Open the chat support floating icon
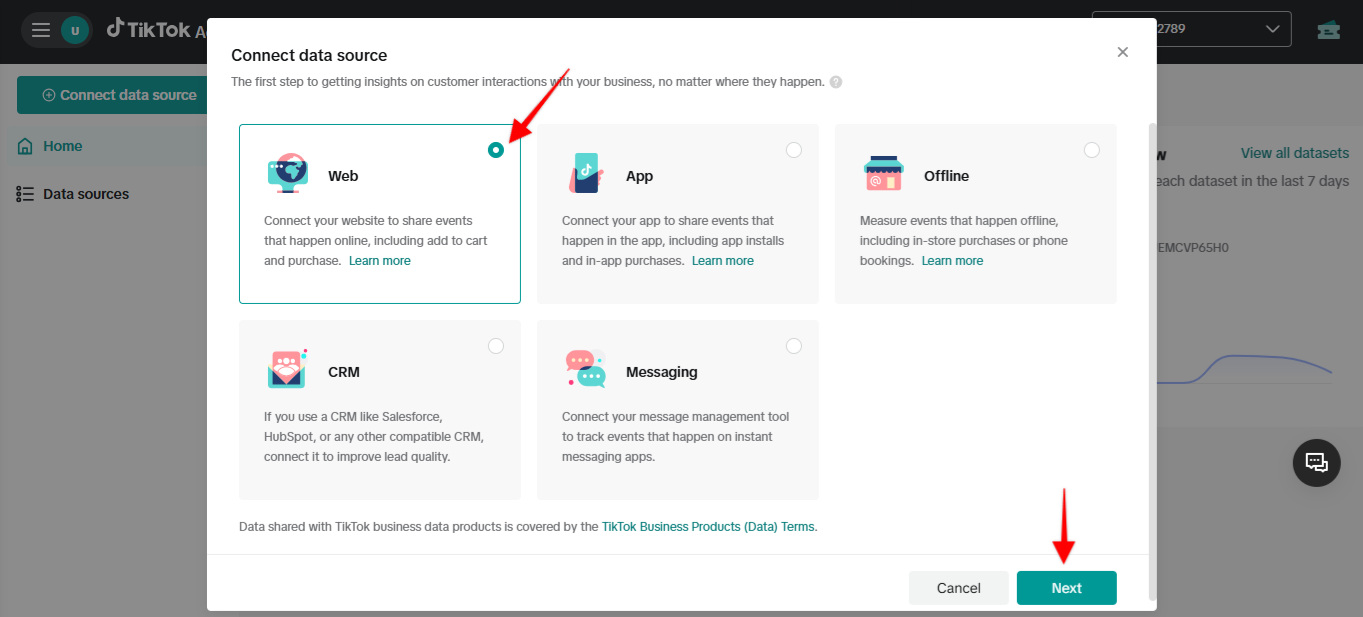The height and width of the screenshot is (617, 1363). tap(1317, 463)
